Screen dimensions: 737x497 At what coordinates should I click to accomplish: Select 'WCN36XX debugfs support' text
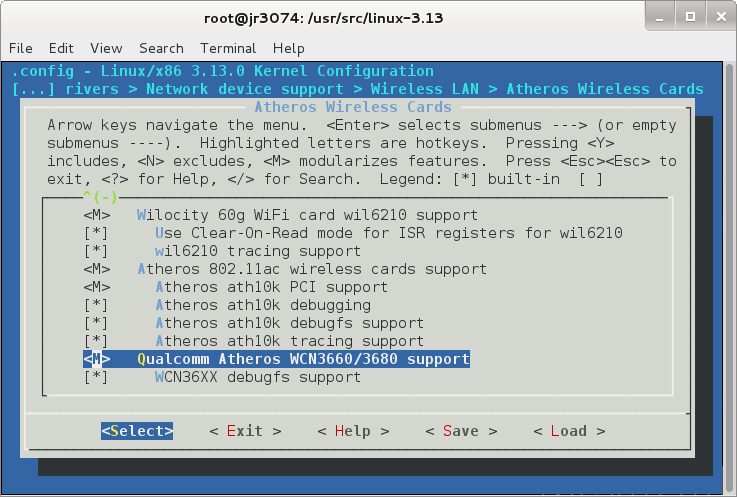click(x=258, y=377)
